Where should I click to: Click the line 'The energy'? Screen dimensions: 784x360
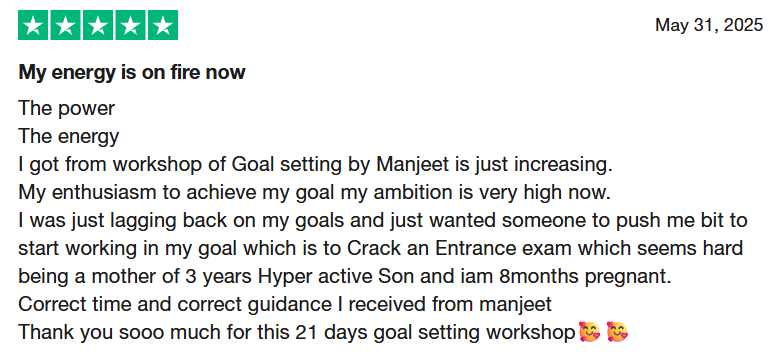(x=68, y=136)
